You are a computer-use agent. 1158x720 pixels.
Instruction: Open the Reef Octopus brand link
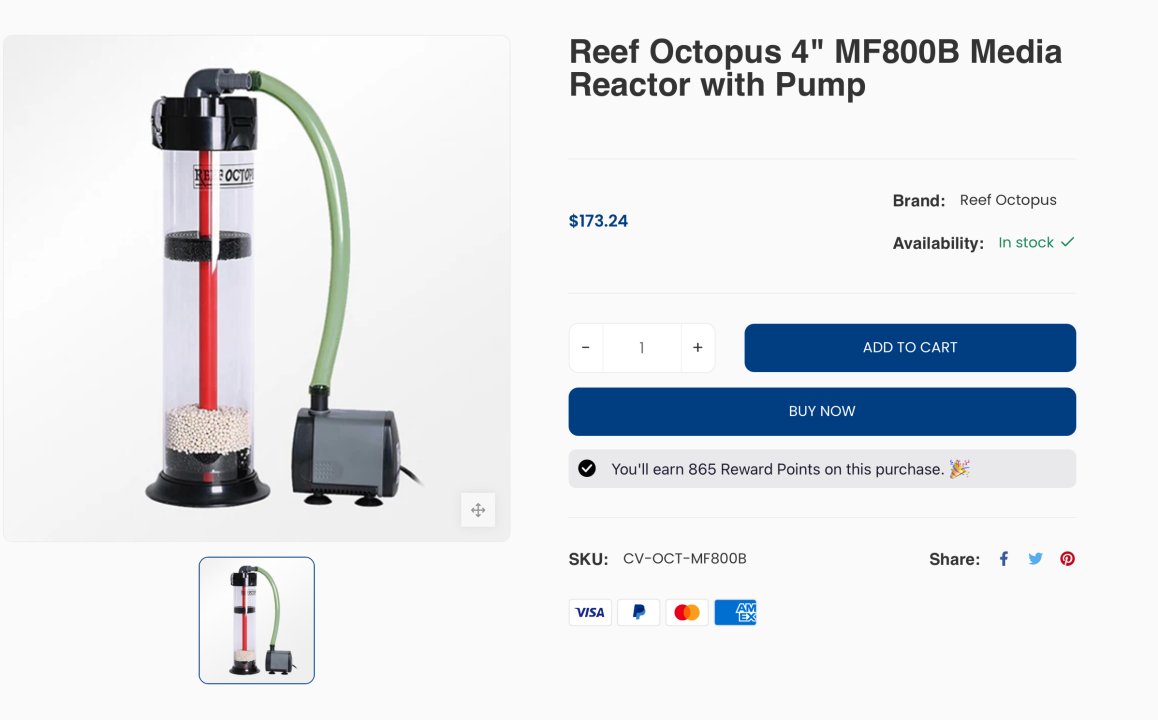(1008, 200)
